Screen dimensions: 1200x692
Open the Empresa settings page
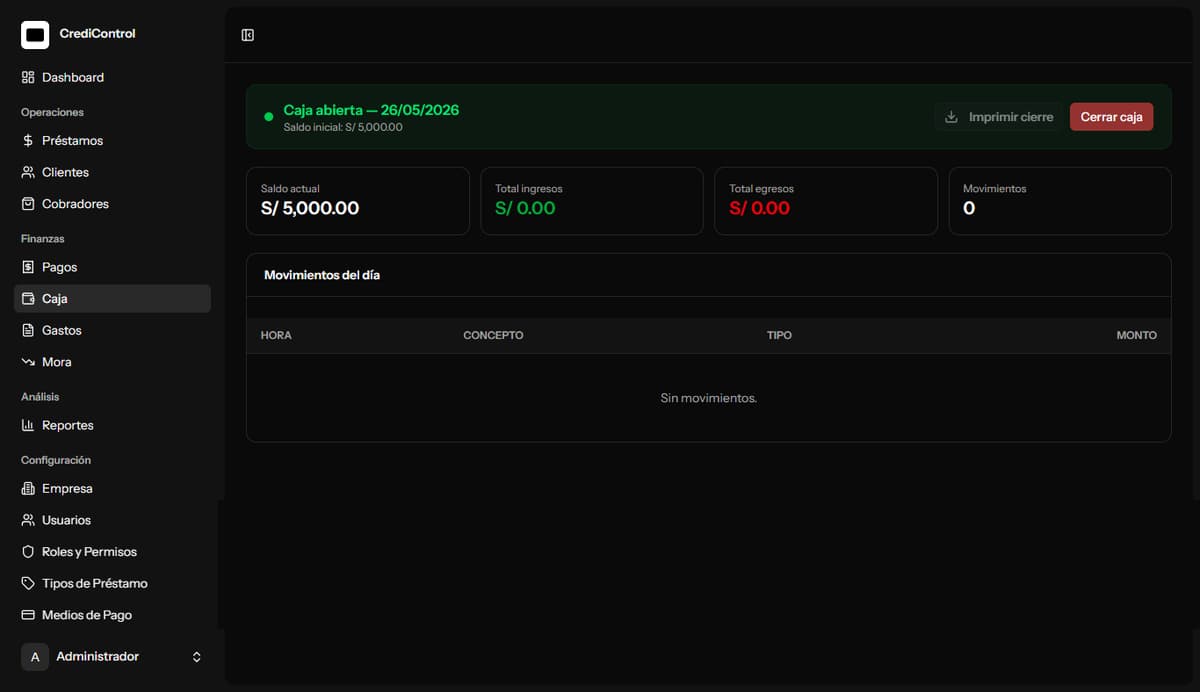click(x=112, y=489)
